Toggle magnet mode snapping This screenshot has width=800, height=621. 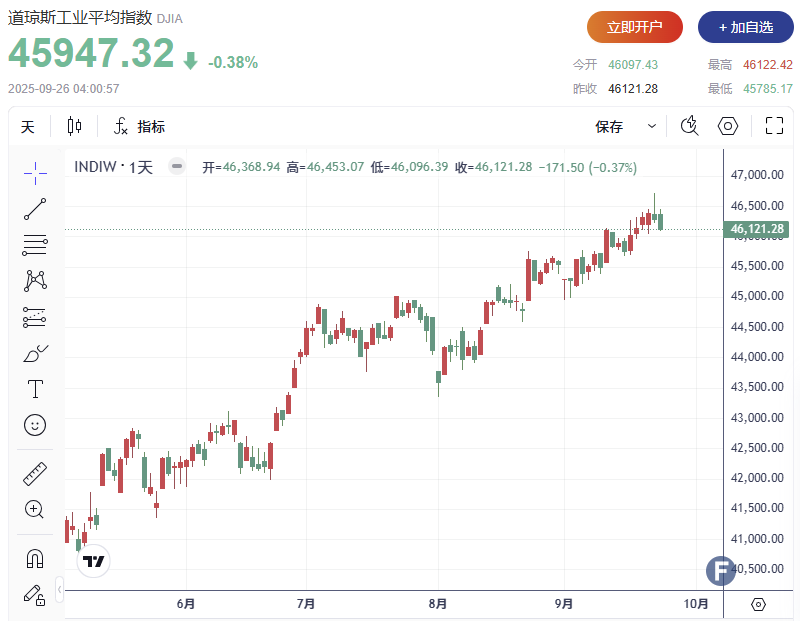pyautogui.click(x=35, y=559)
